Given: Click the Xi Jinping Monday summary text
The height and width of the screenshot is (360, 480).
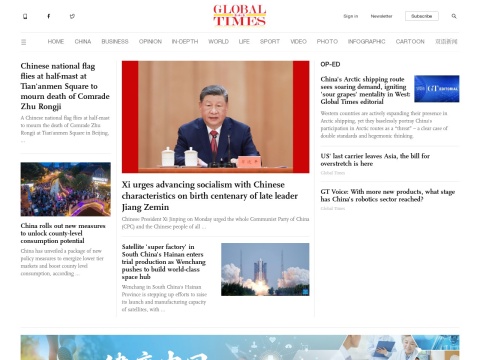Looking at the screenshot, I should click(215, 223).
